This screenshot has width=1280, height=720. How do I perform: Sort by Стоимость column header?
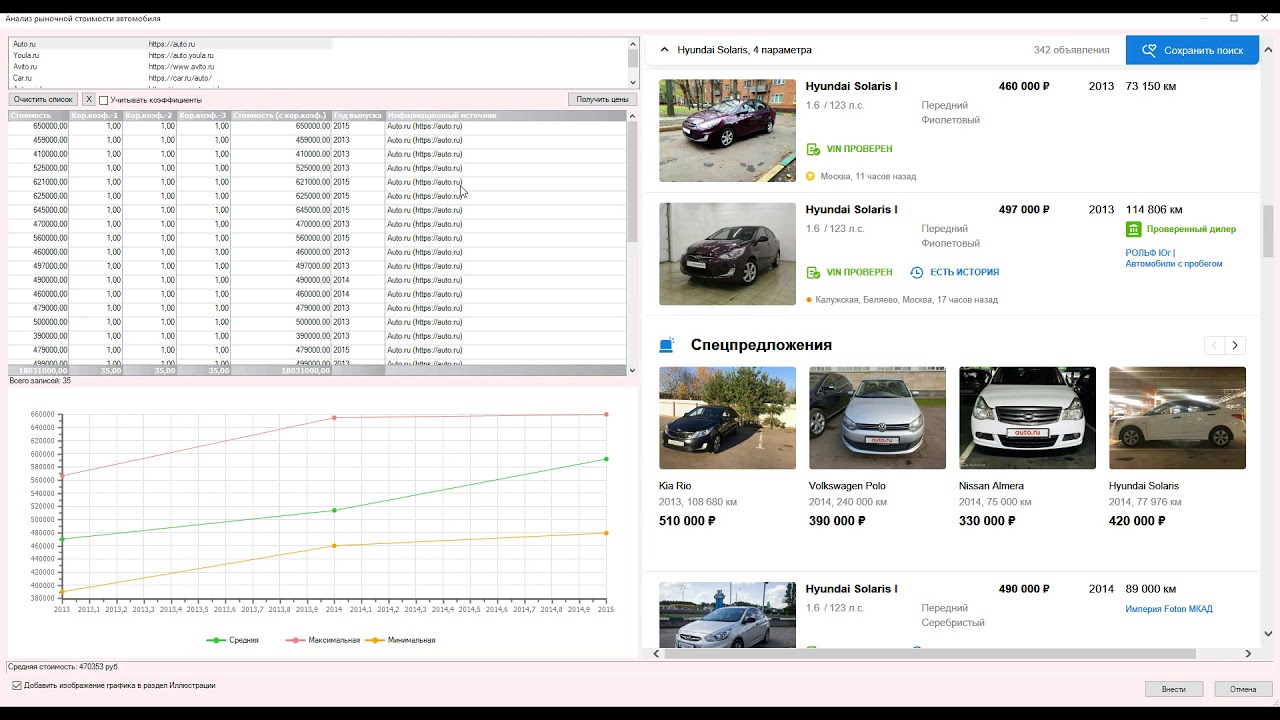[39, 116]
